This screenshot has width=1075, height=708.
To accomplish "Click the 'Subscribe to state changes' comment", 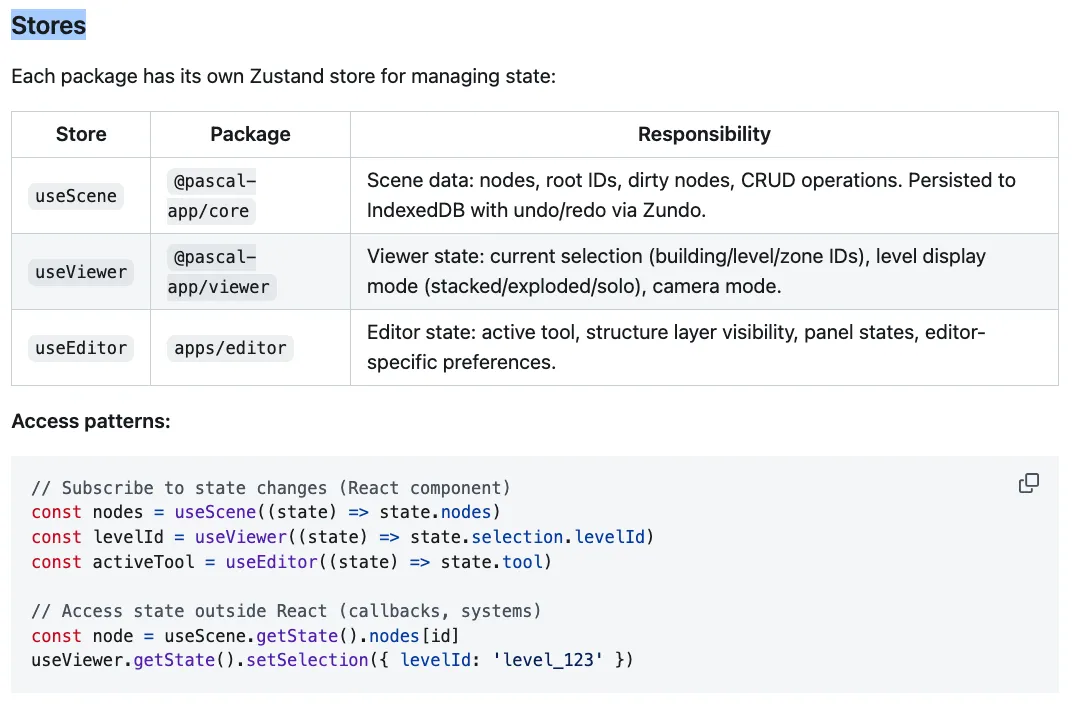I will pos(271,488).
